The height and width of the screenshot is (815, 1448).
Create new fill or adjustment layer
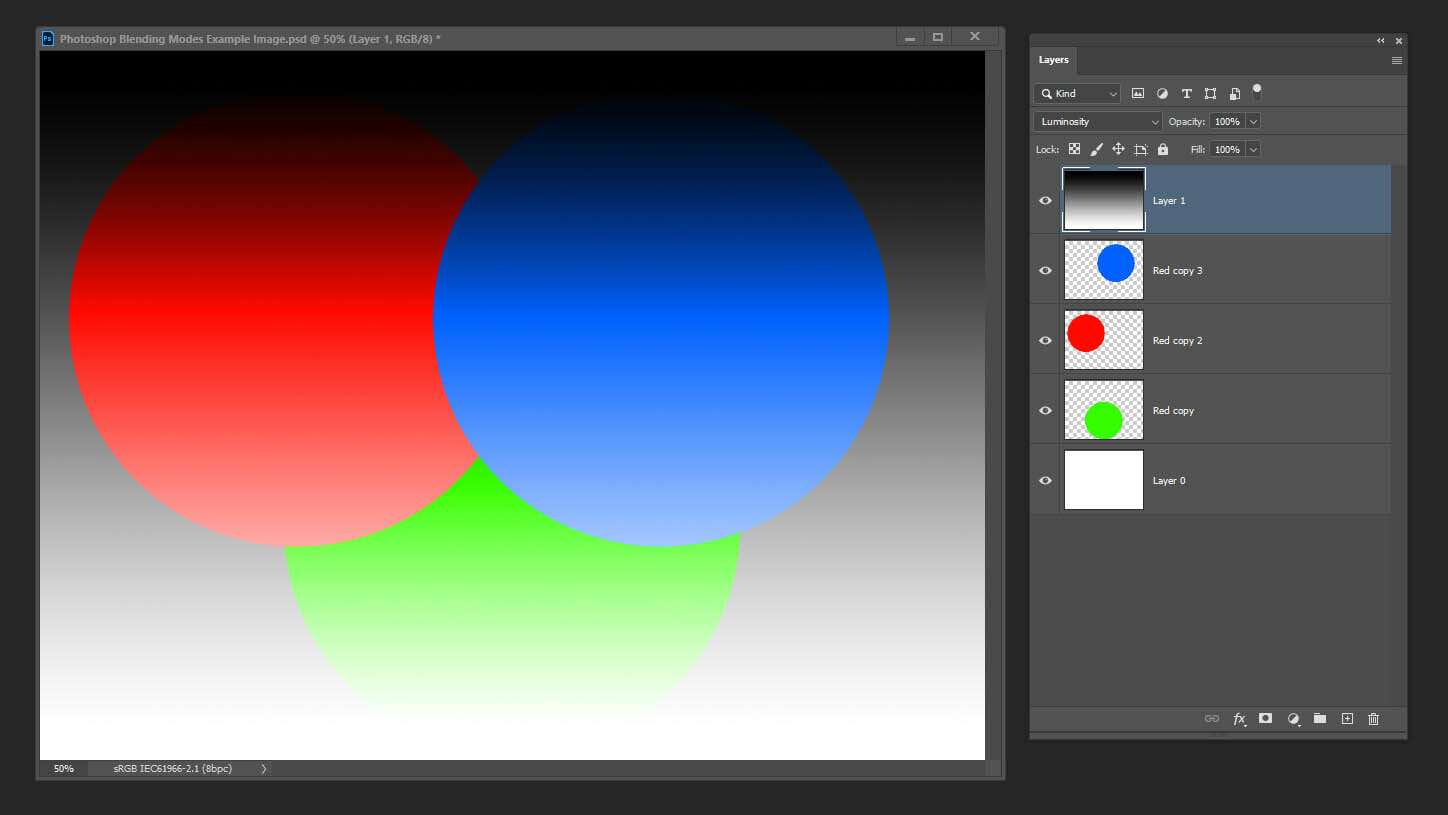(x=1293, y=718)
